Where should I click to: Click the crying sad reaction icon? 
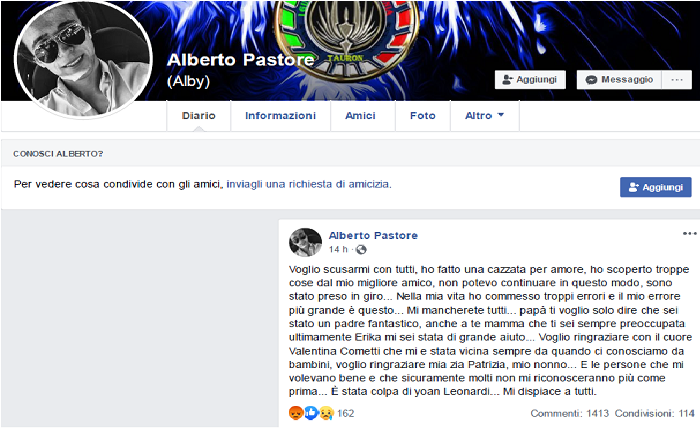click(x=326, y=413)
